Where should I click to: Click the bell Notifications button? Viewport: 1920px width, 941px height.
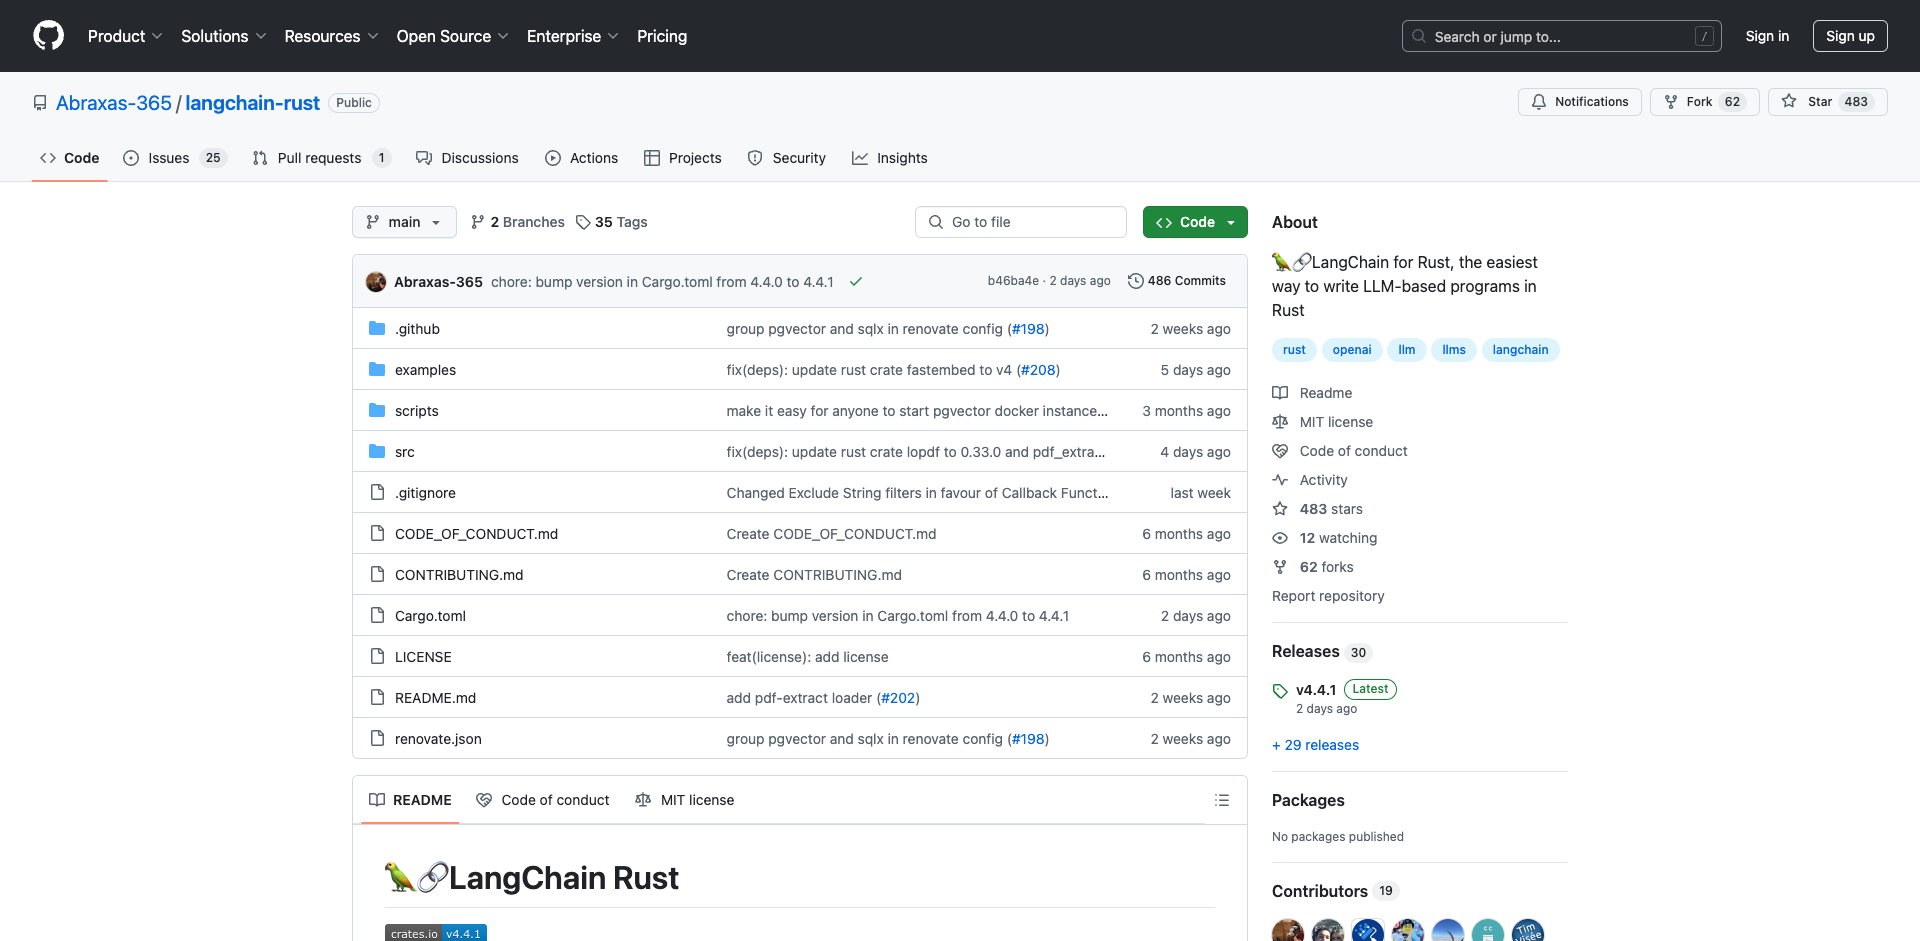[x=1580, y=102]
